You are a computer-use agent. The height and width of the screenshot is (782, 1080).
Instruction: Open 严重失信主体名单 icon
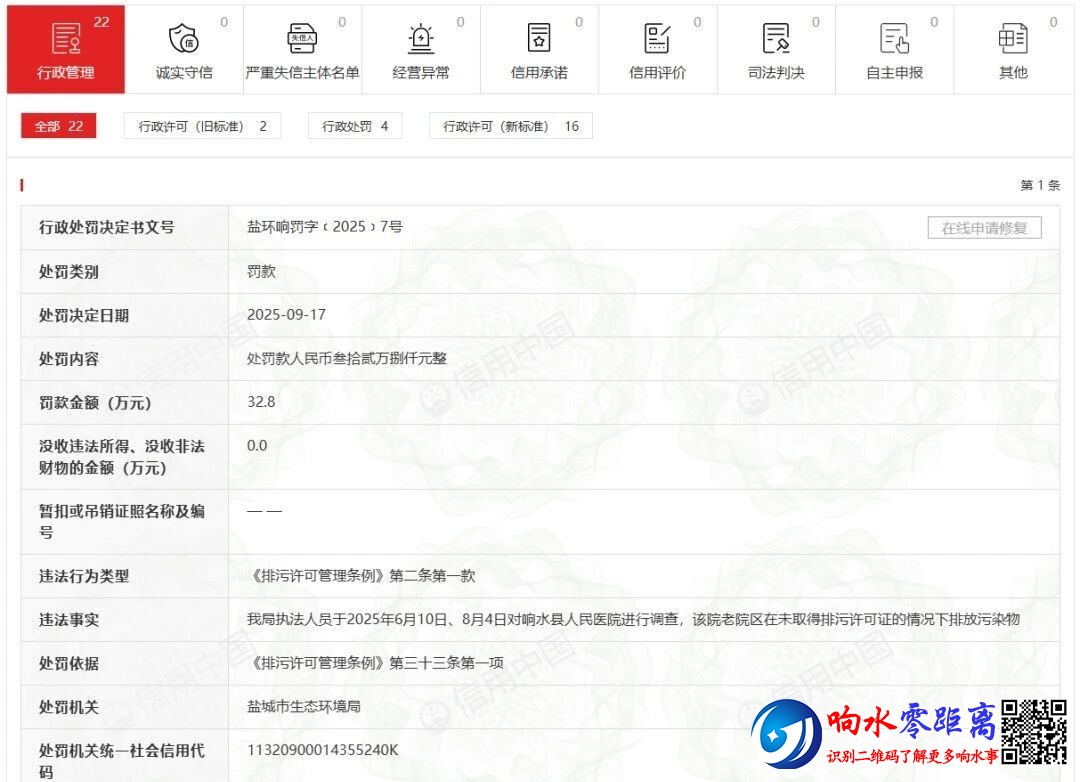(x=302, y=39)
